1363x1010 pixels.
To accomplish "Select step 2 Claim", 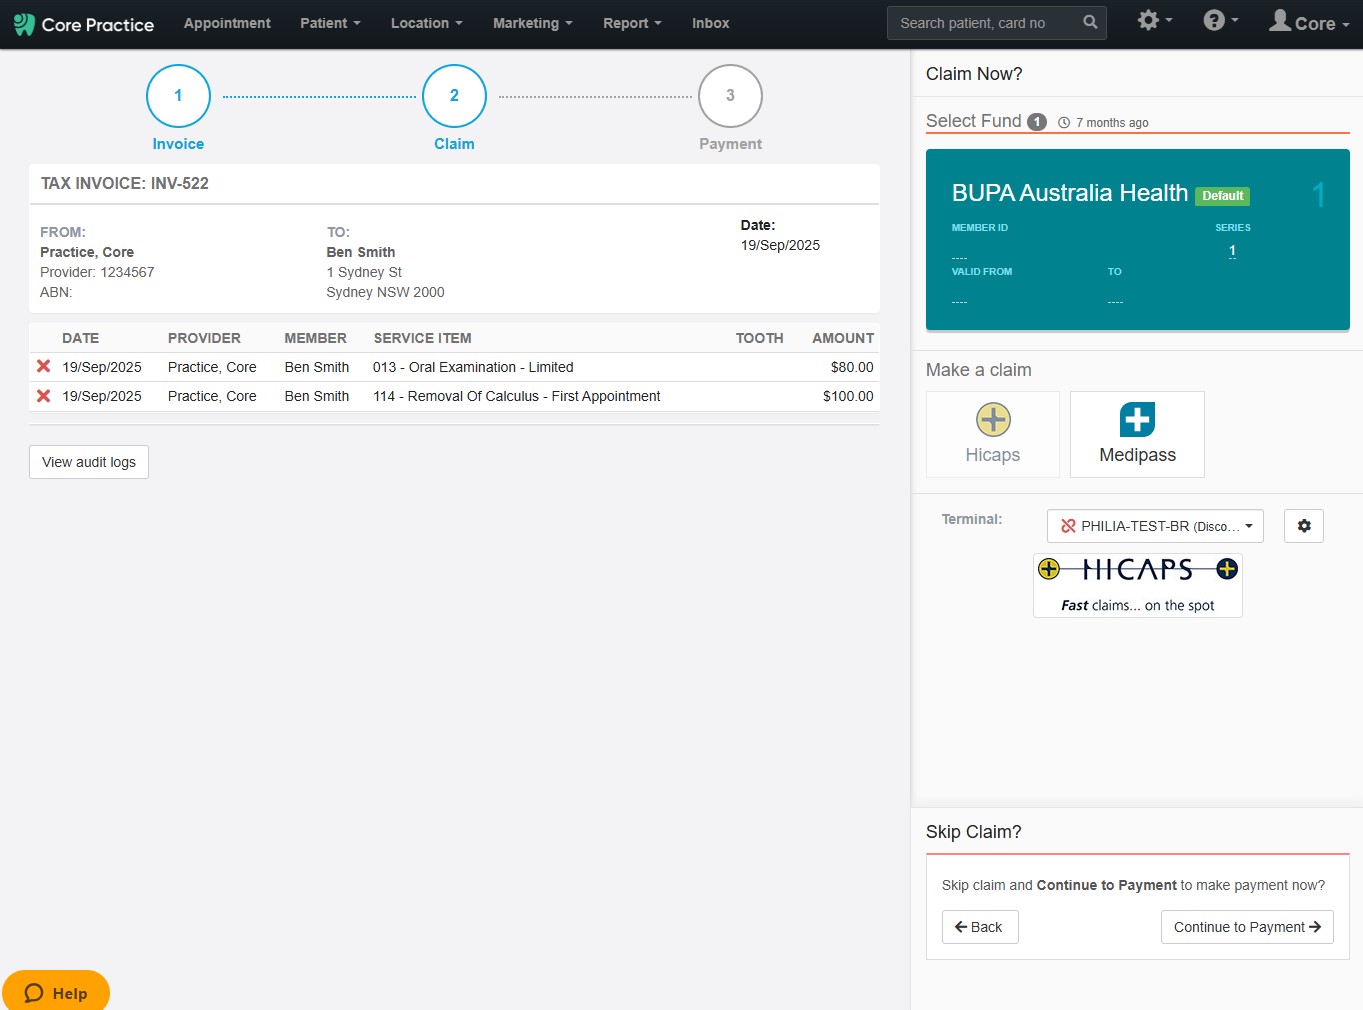I will coord(454,96).
